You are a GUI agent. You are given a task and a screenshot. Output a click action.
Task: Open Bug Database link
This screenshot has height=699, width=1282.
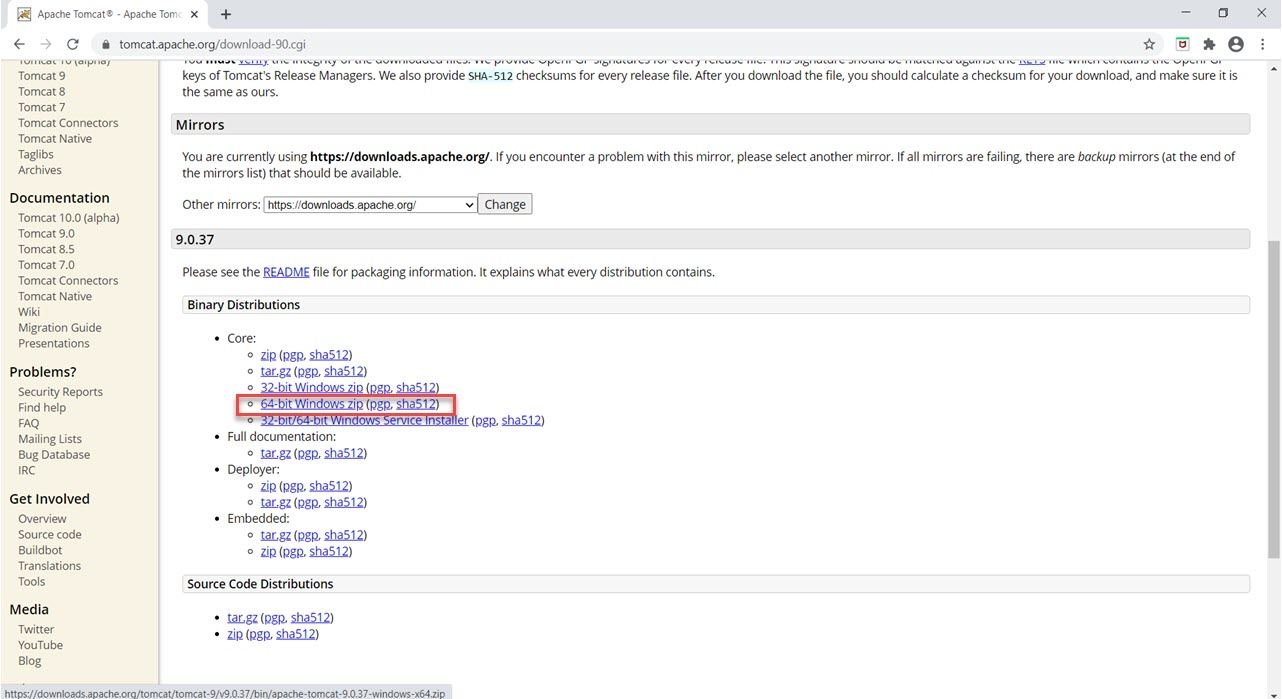click(x=54, y=455)
